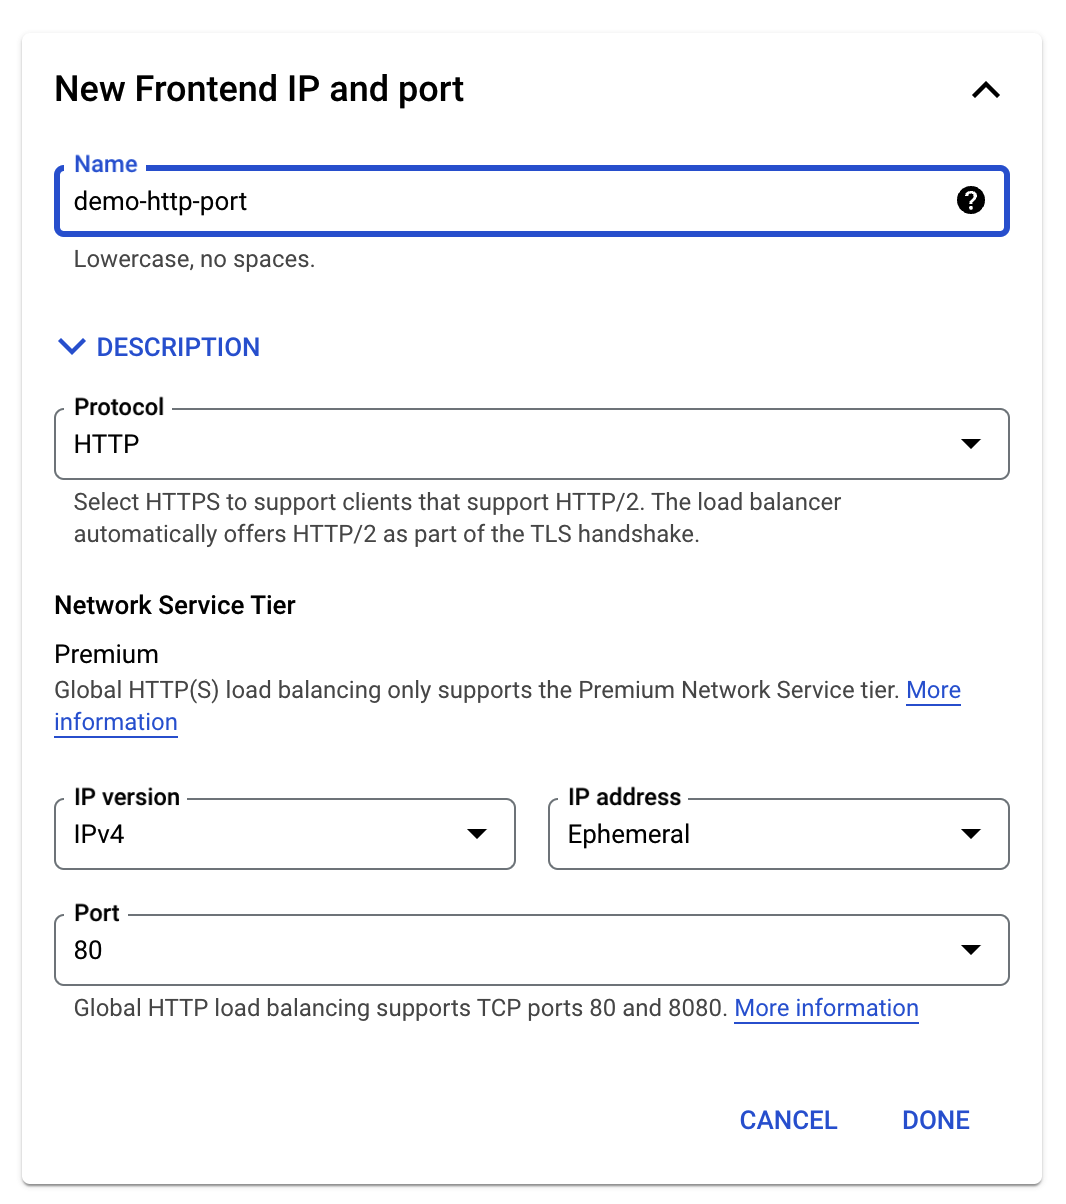Click the Port dropdown arrow

click(x=970, y=950)
